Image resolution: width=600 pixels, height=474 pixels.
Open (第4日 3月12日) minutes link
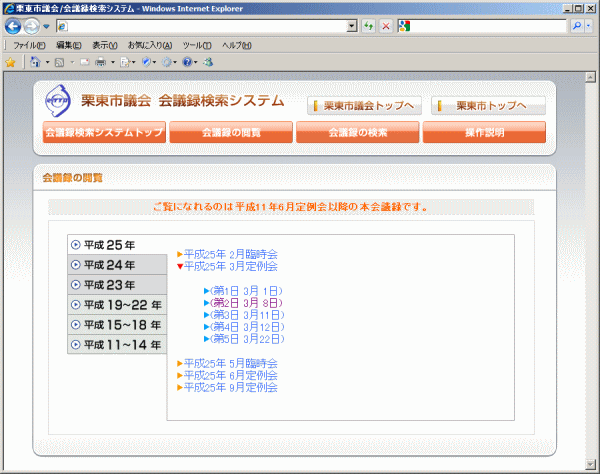(245, 327)
